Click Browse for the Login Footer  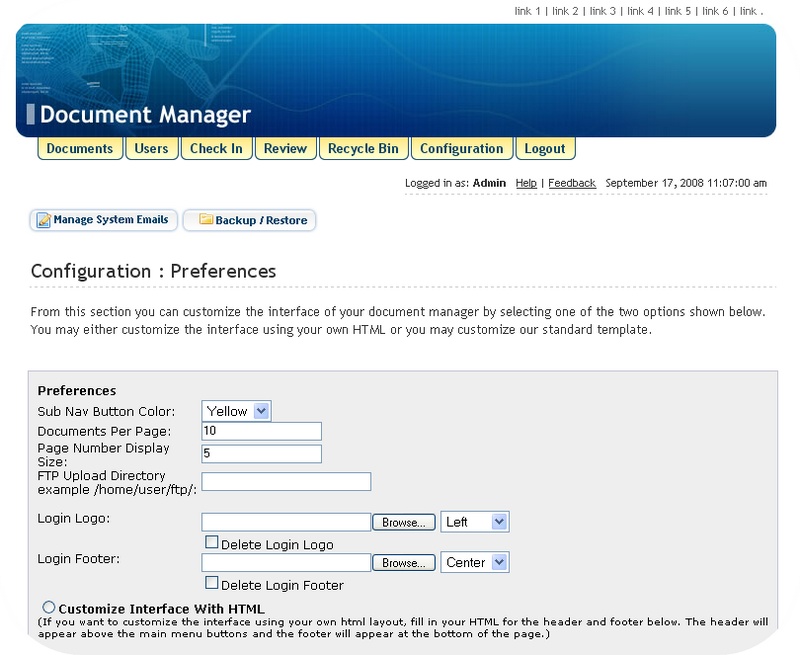click(404, 563)
